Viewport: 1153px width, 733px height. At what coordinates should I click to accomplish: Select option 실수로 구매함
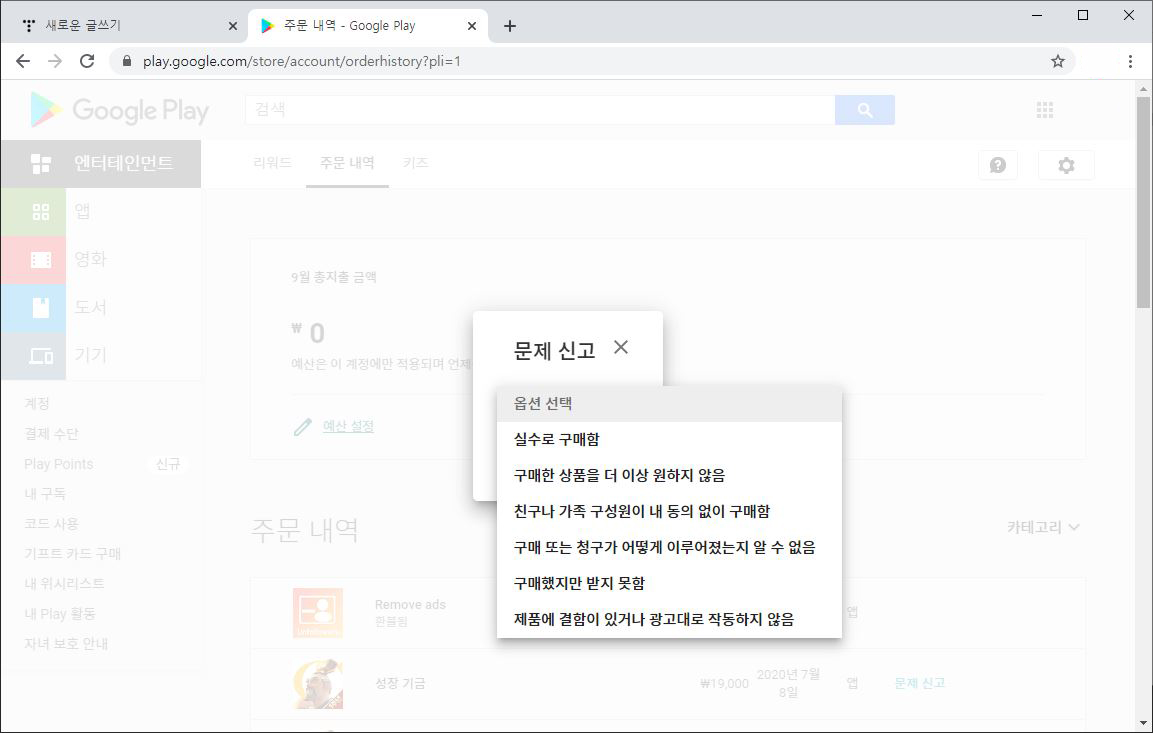pos(669,439)
